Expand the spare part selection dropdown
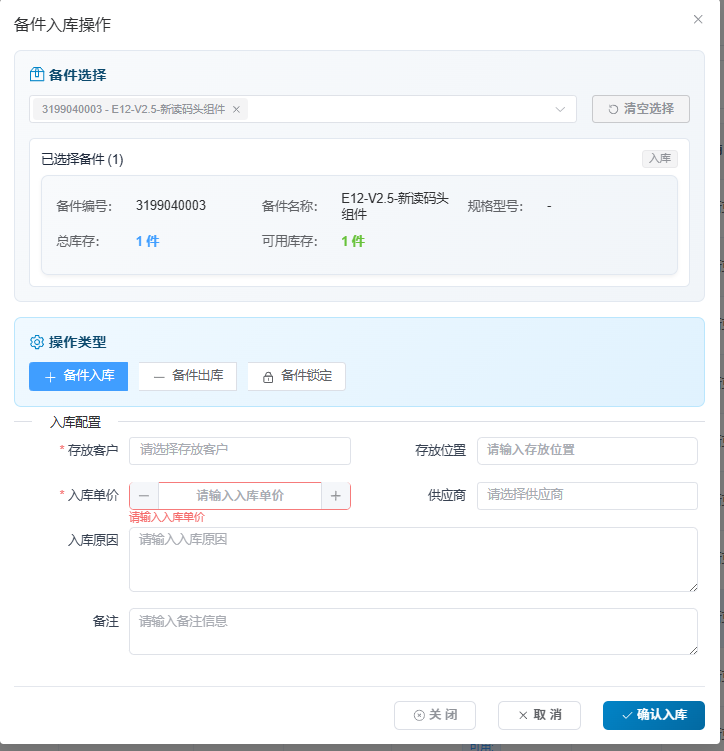The width and height of the screenshot is (724, 751). [560, 109]
